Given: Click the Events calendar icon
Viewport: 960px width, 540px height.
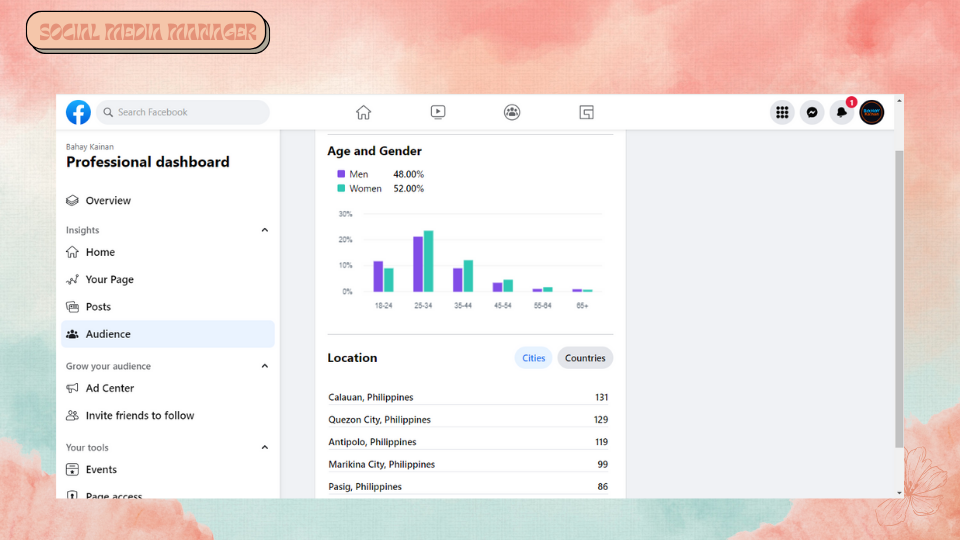Looking at the screenshot, I should click(72, 470).
